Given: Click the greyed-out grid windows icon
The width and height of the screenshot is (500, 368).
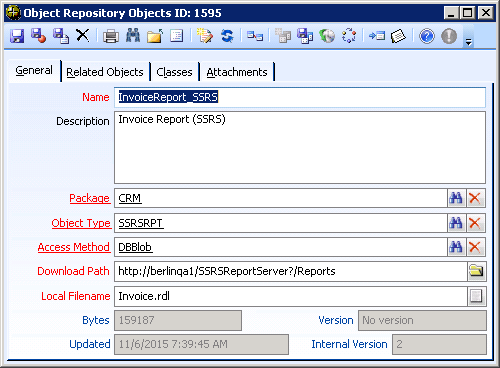Looking at the screenshot, I should [283, 36].
